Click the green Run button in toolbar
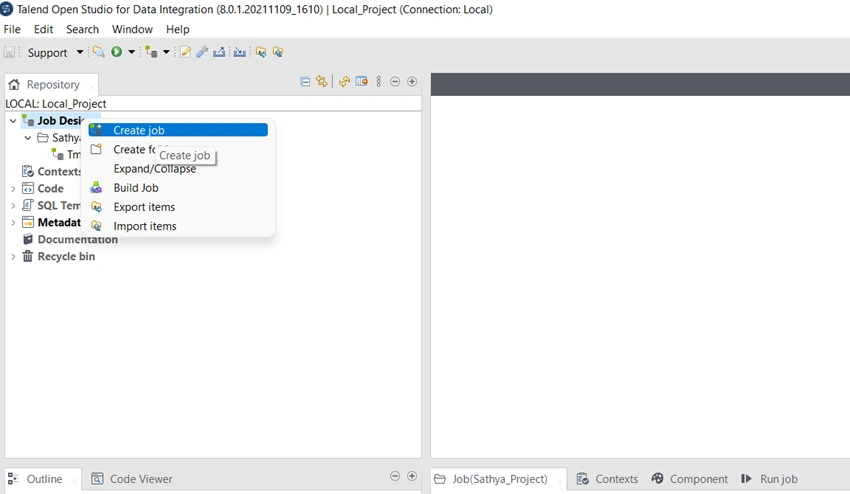The width and height of the screenshot is (850, 494). click(x=117, y=52)
